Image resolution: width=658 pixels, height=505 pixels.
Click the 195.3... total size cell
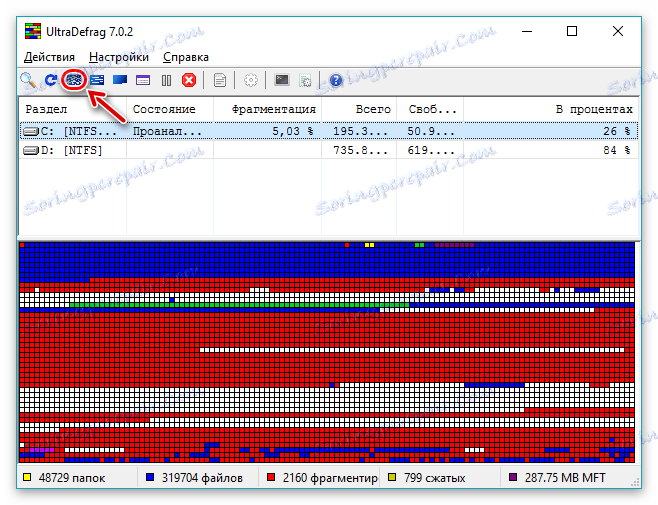click(360, 131)
